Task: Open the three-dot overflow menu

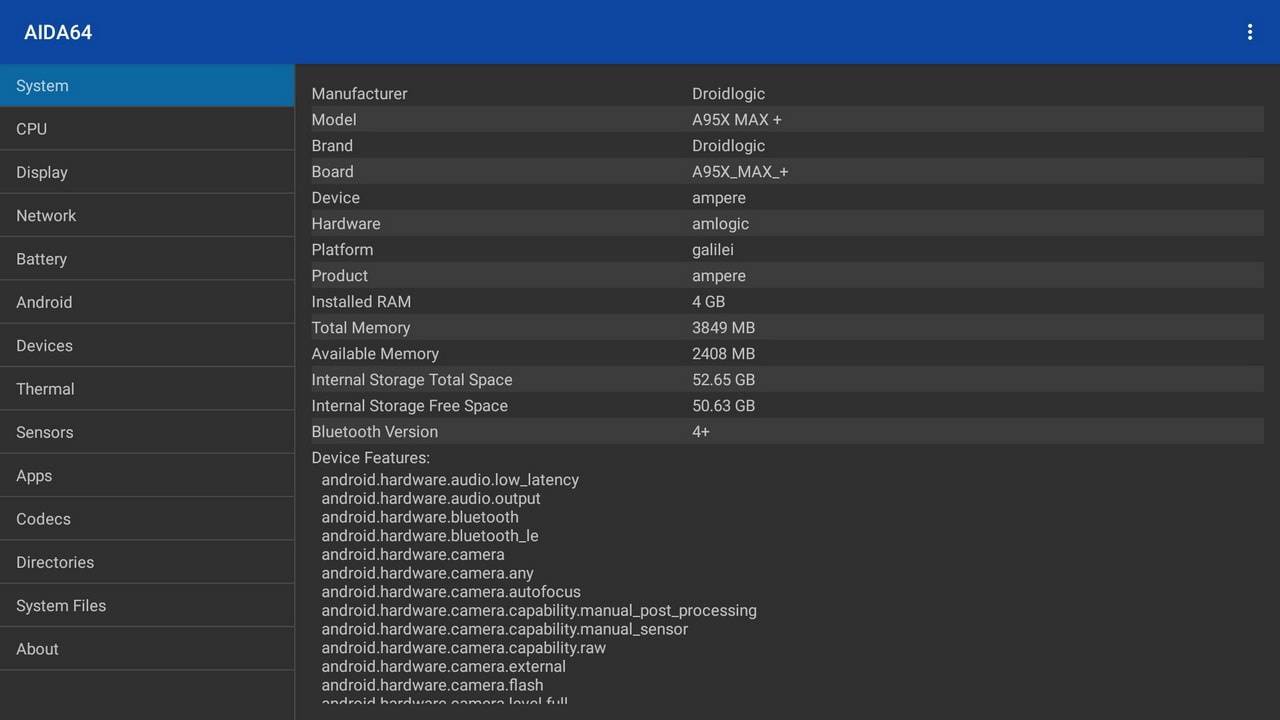Action: [1249, 32]
